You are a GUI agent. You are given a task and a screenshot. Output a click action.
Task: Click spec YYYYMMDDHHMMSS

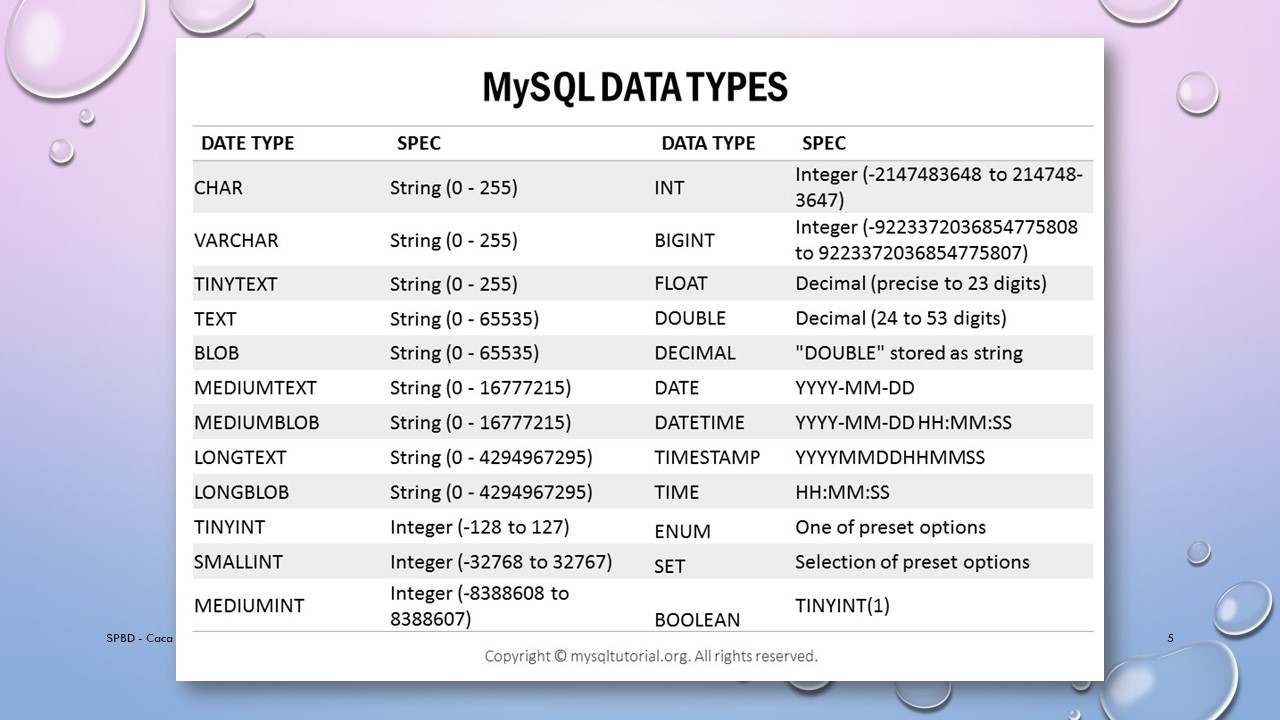point(890,458)
